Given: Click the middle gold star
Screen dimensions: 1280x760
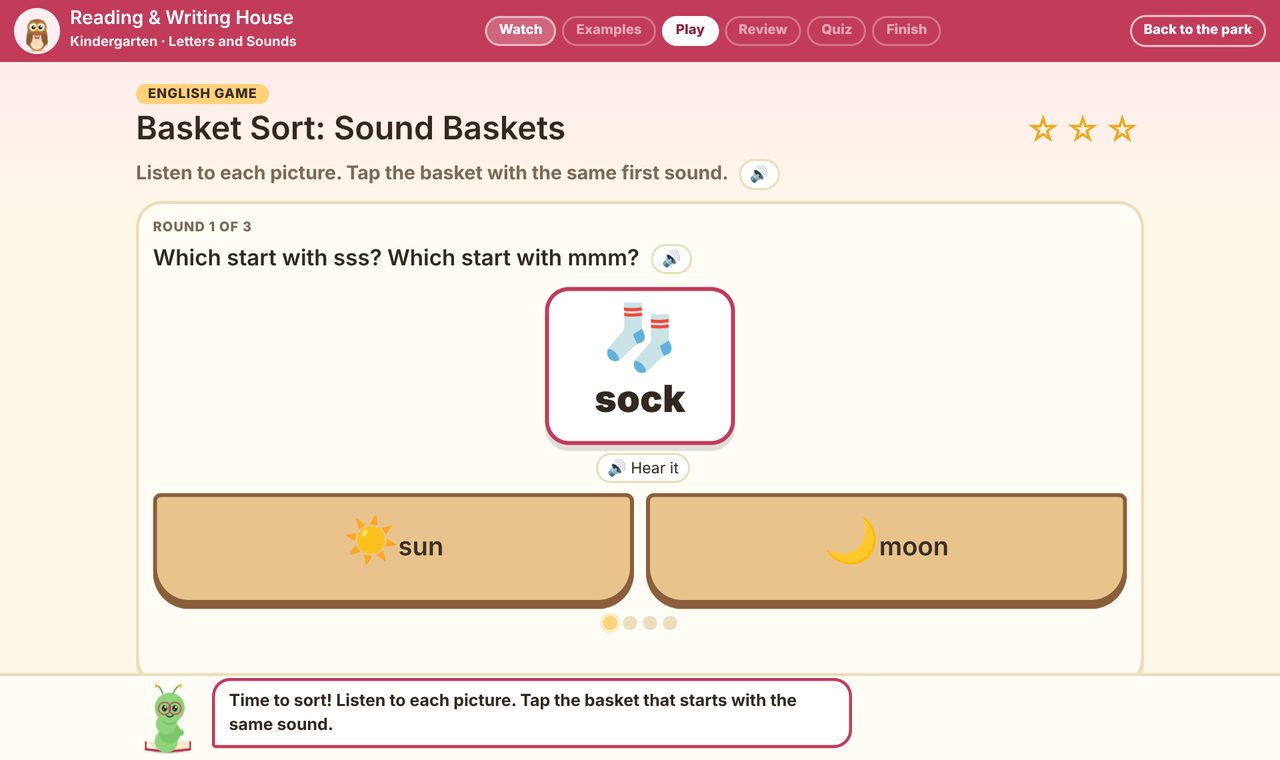Looking at the screenshot, I should pos(1083,129).
